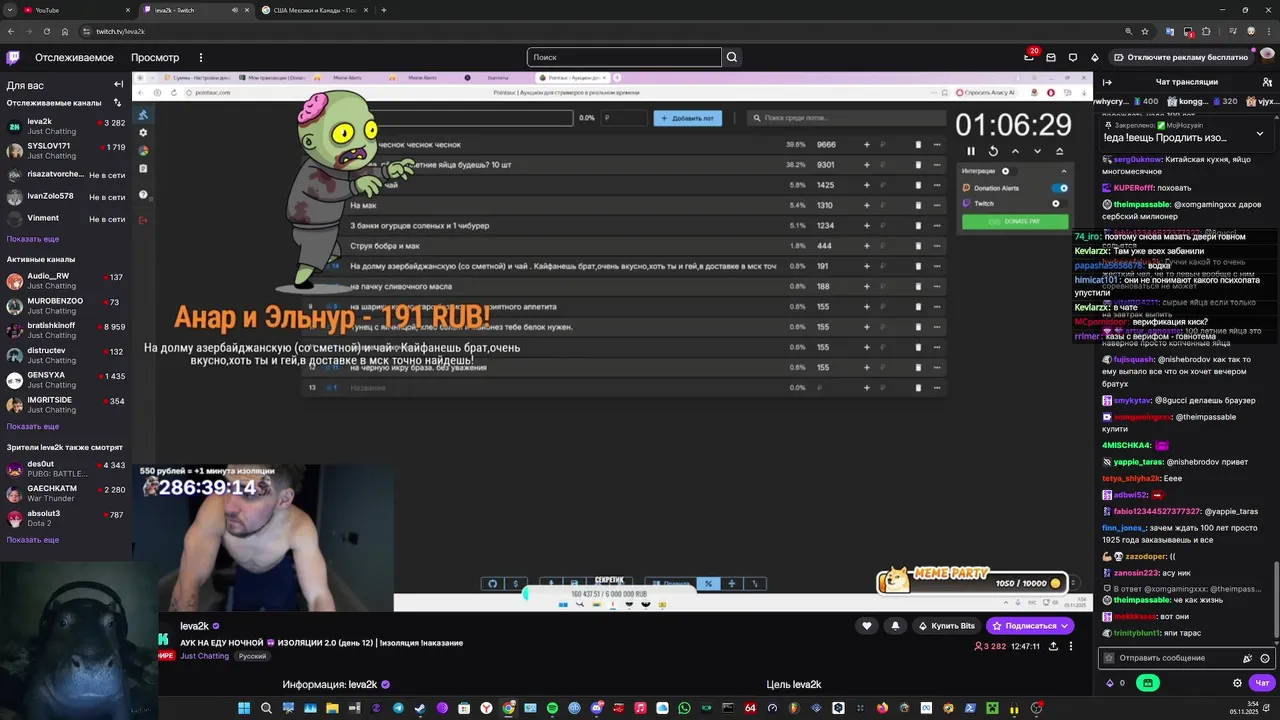1280x720 pixels.
Task: Open SYSLOV171 channel in sidebar
Action: click(66, 151)
